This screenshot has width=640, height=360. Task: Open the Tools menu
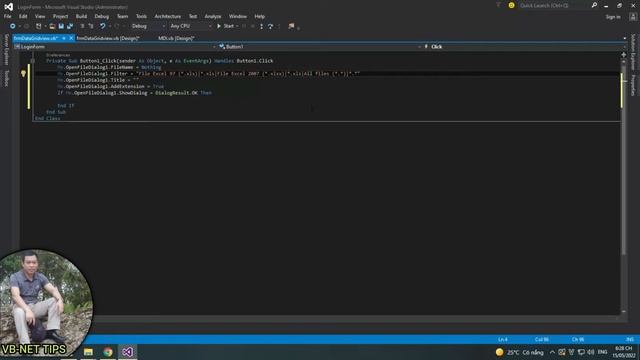141,16
